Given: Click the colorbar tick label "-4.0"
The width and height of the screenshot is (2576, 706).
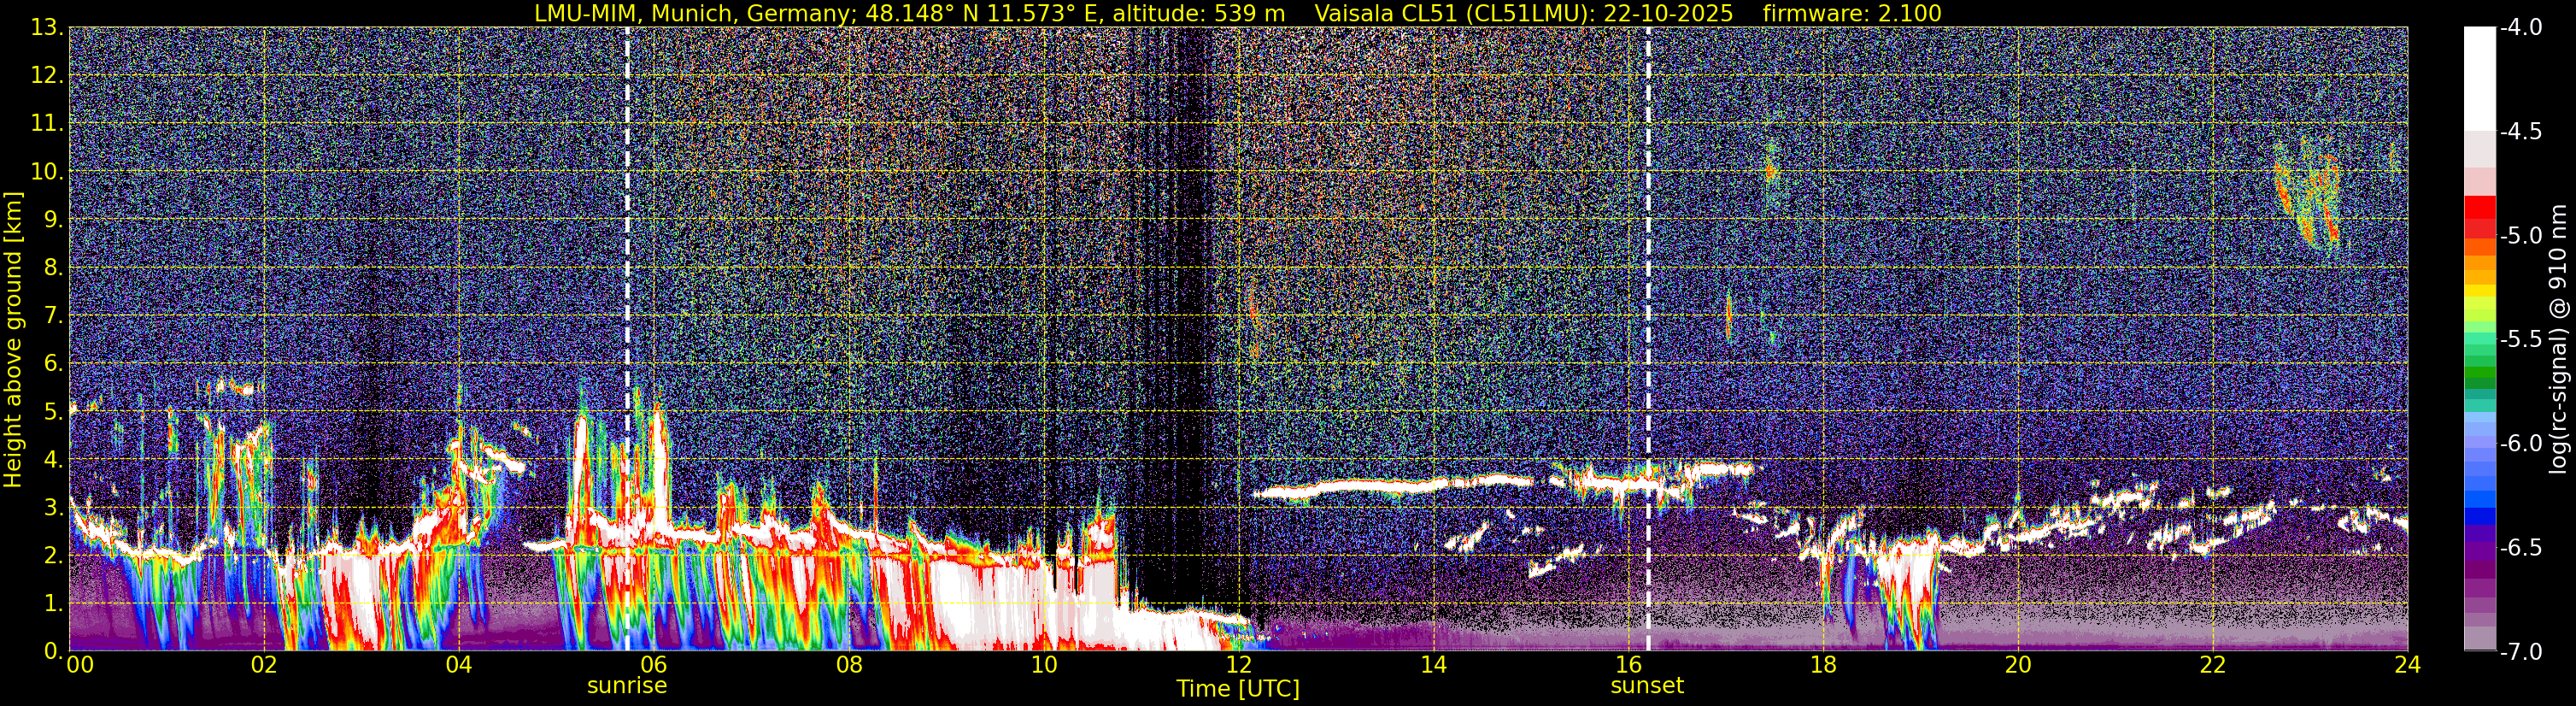Looking at the screenshot, I should tap(2520, 28).
